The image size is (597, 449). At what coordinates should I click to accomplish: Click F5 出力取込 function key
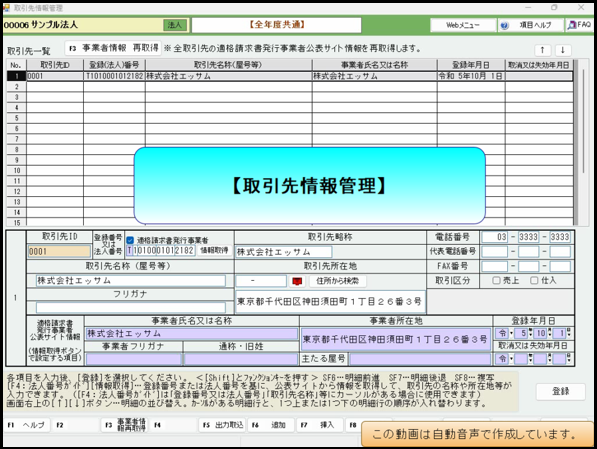coord(223,425)
